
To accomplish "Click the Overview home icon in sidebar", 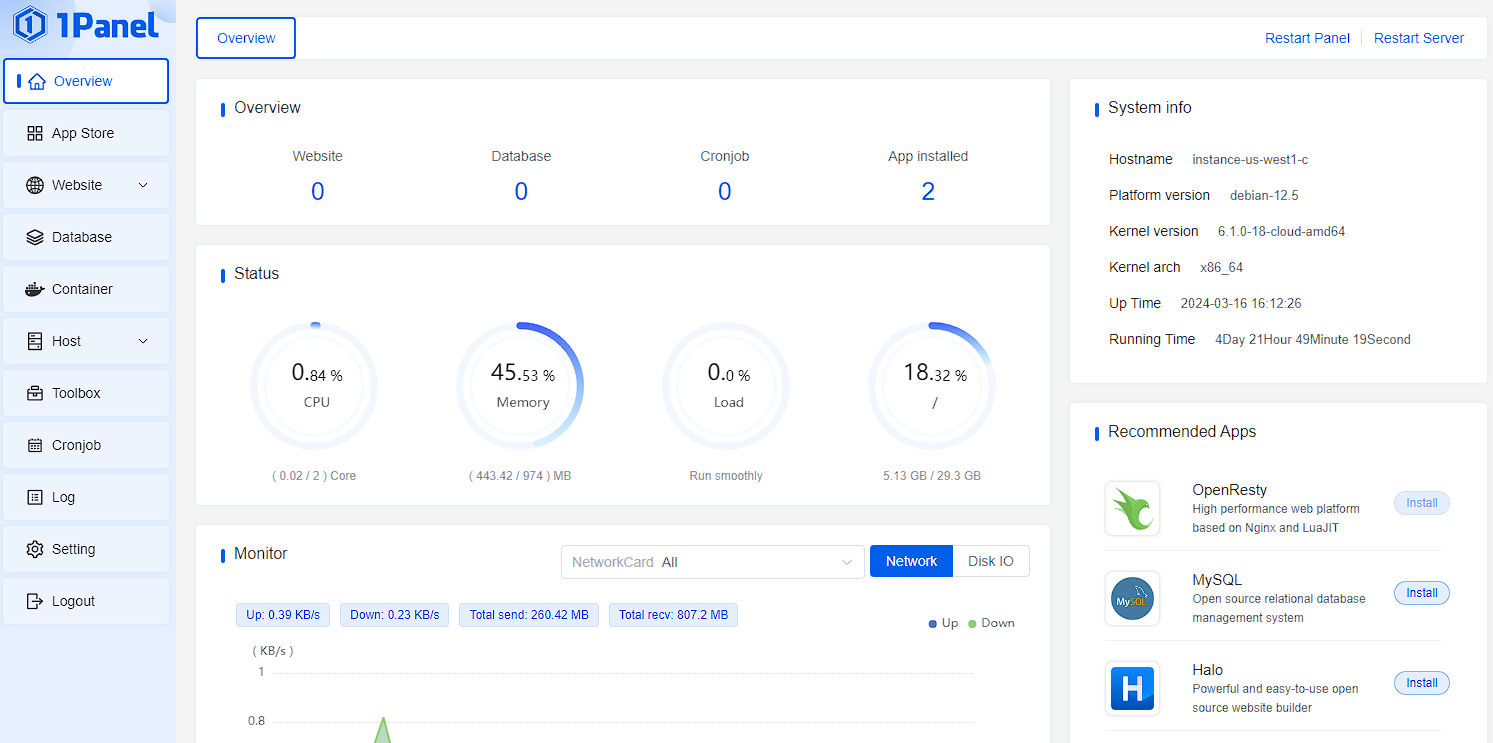I will tap(37, 81).
